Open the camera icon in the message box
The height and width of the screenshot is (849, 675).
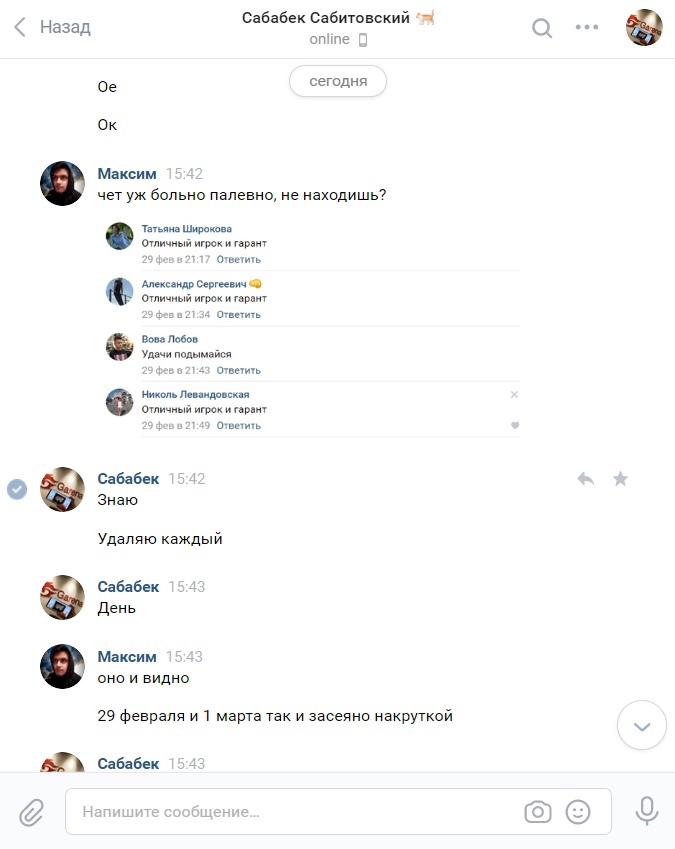coord(538,812)
